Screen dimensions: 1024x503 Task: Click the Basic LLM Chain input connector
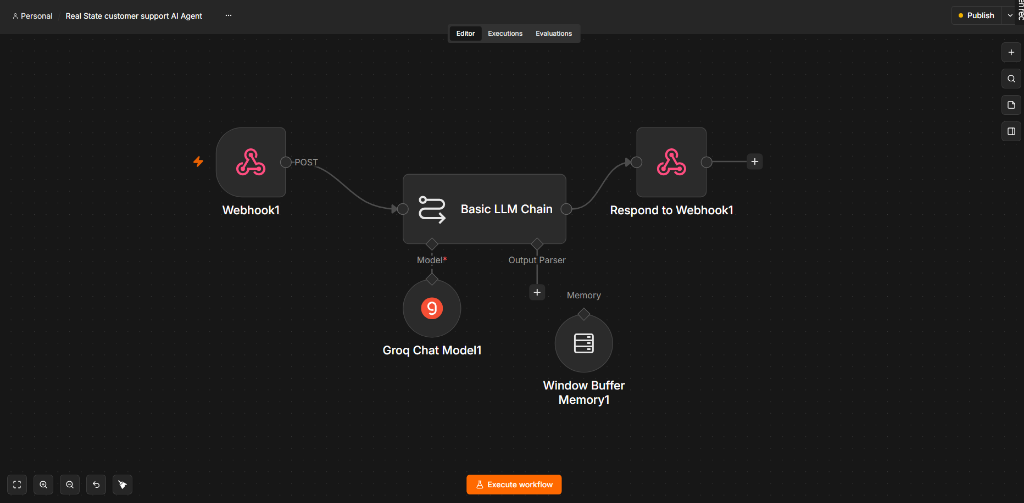coord(403,209)
